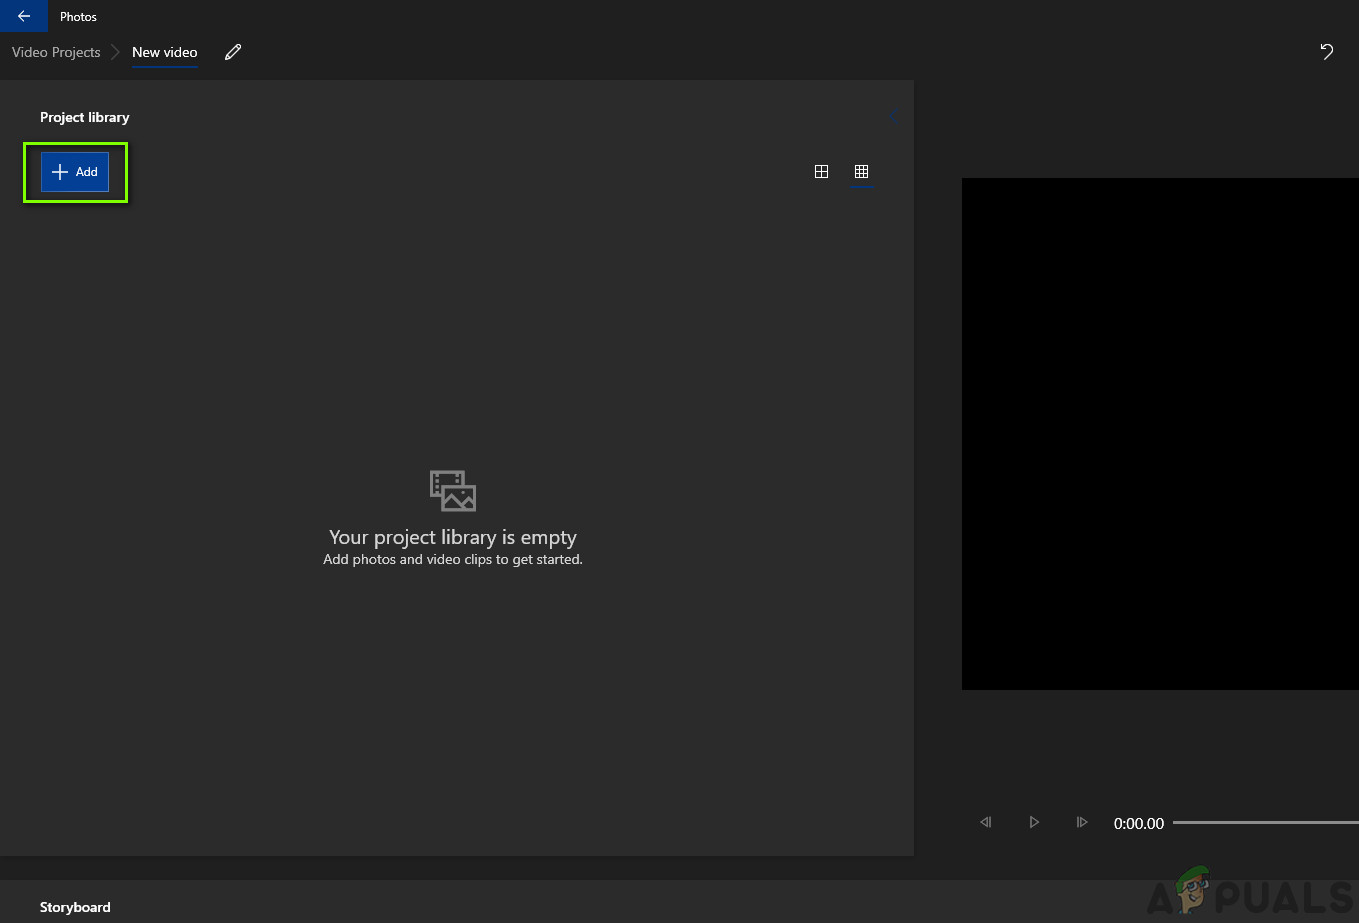Add media to the project library

point(75,172)
